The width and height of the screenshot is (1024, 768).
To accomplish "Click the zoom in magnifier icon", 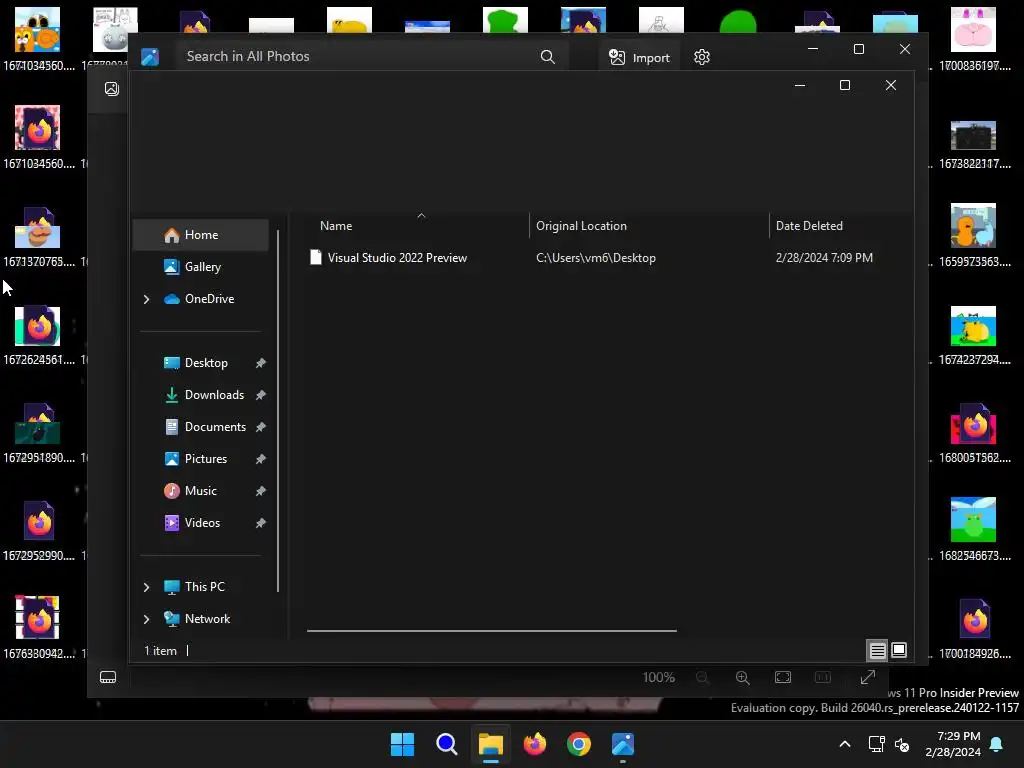I will click(x=743, y=678).
